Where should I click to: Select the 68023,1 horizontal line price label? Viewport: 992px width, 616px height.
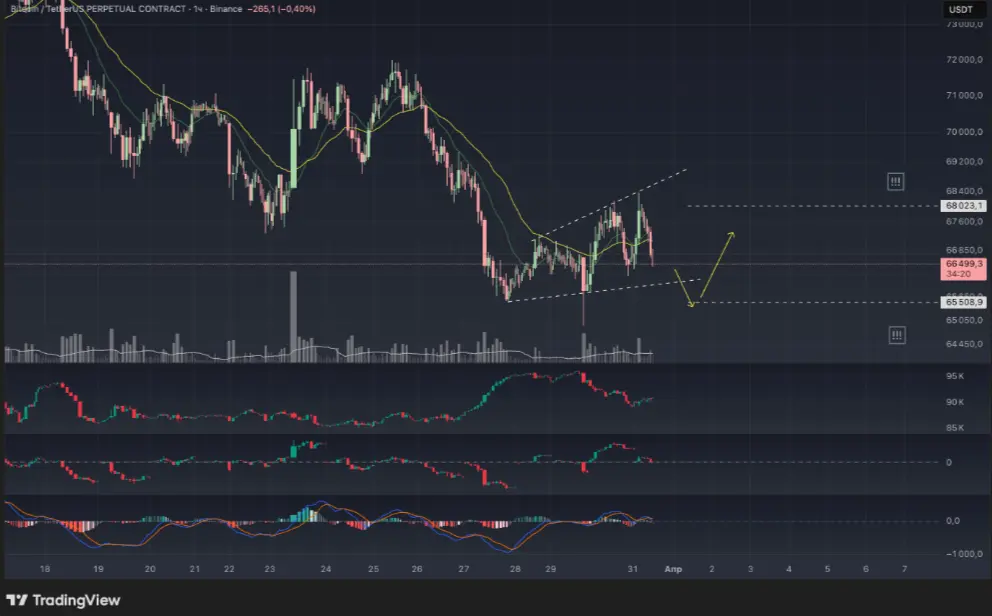click(964, 206)
